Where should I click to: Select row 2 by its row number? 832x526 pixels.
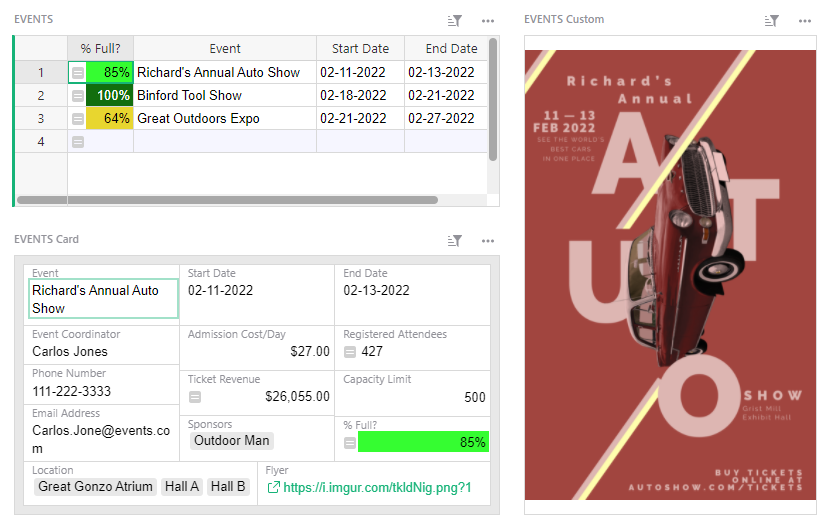click(41, 96)
